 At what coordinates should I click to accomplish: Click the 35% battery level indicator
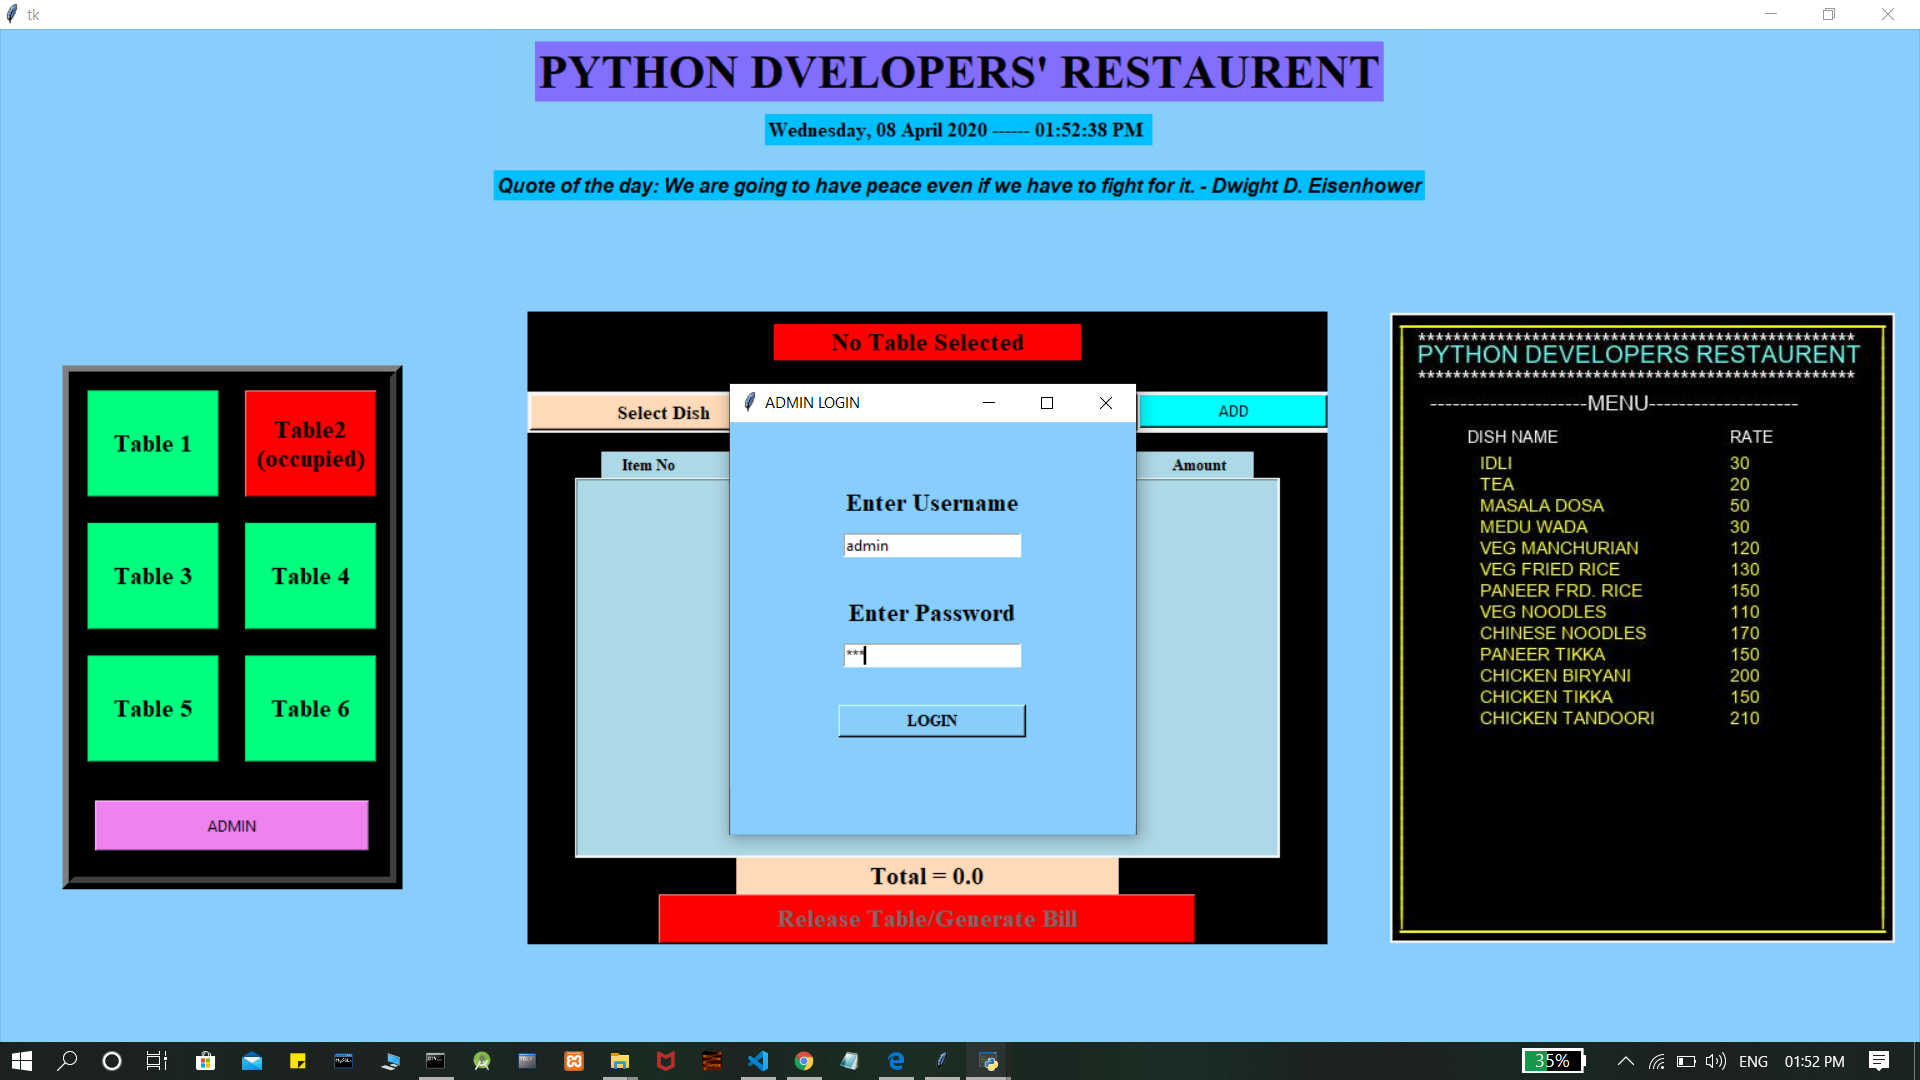point(1553,1061)
